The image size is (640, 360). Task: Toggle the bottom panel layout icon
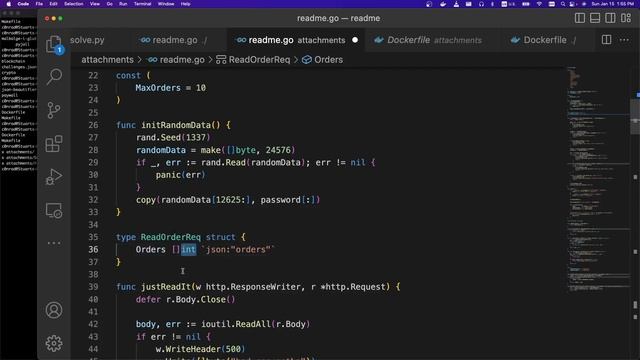click(x=595, y=18)
